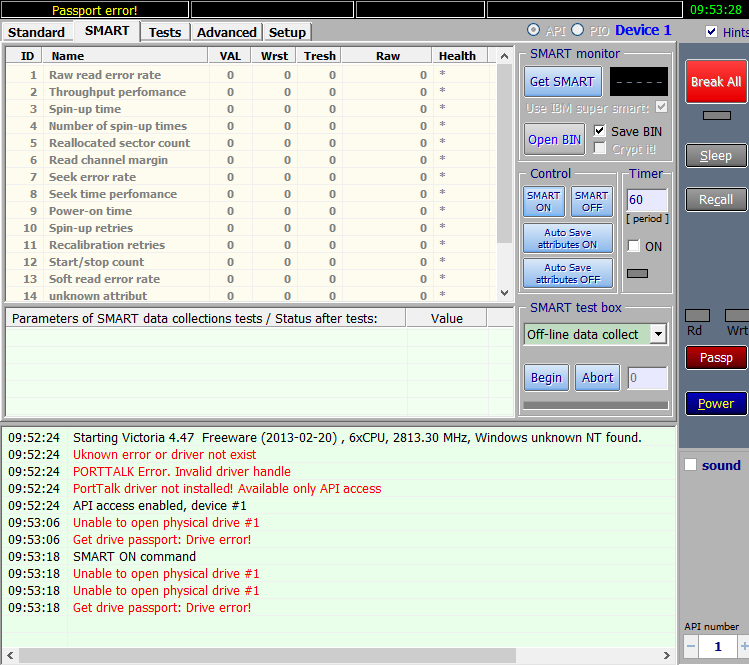Click the red Passp button
This screenshot has height=665, width=749.
tap(715, 357)
